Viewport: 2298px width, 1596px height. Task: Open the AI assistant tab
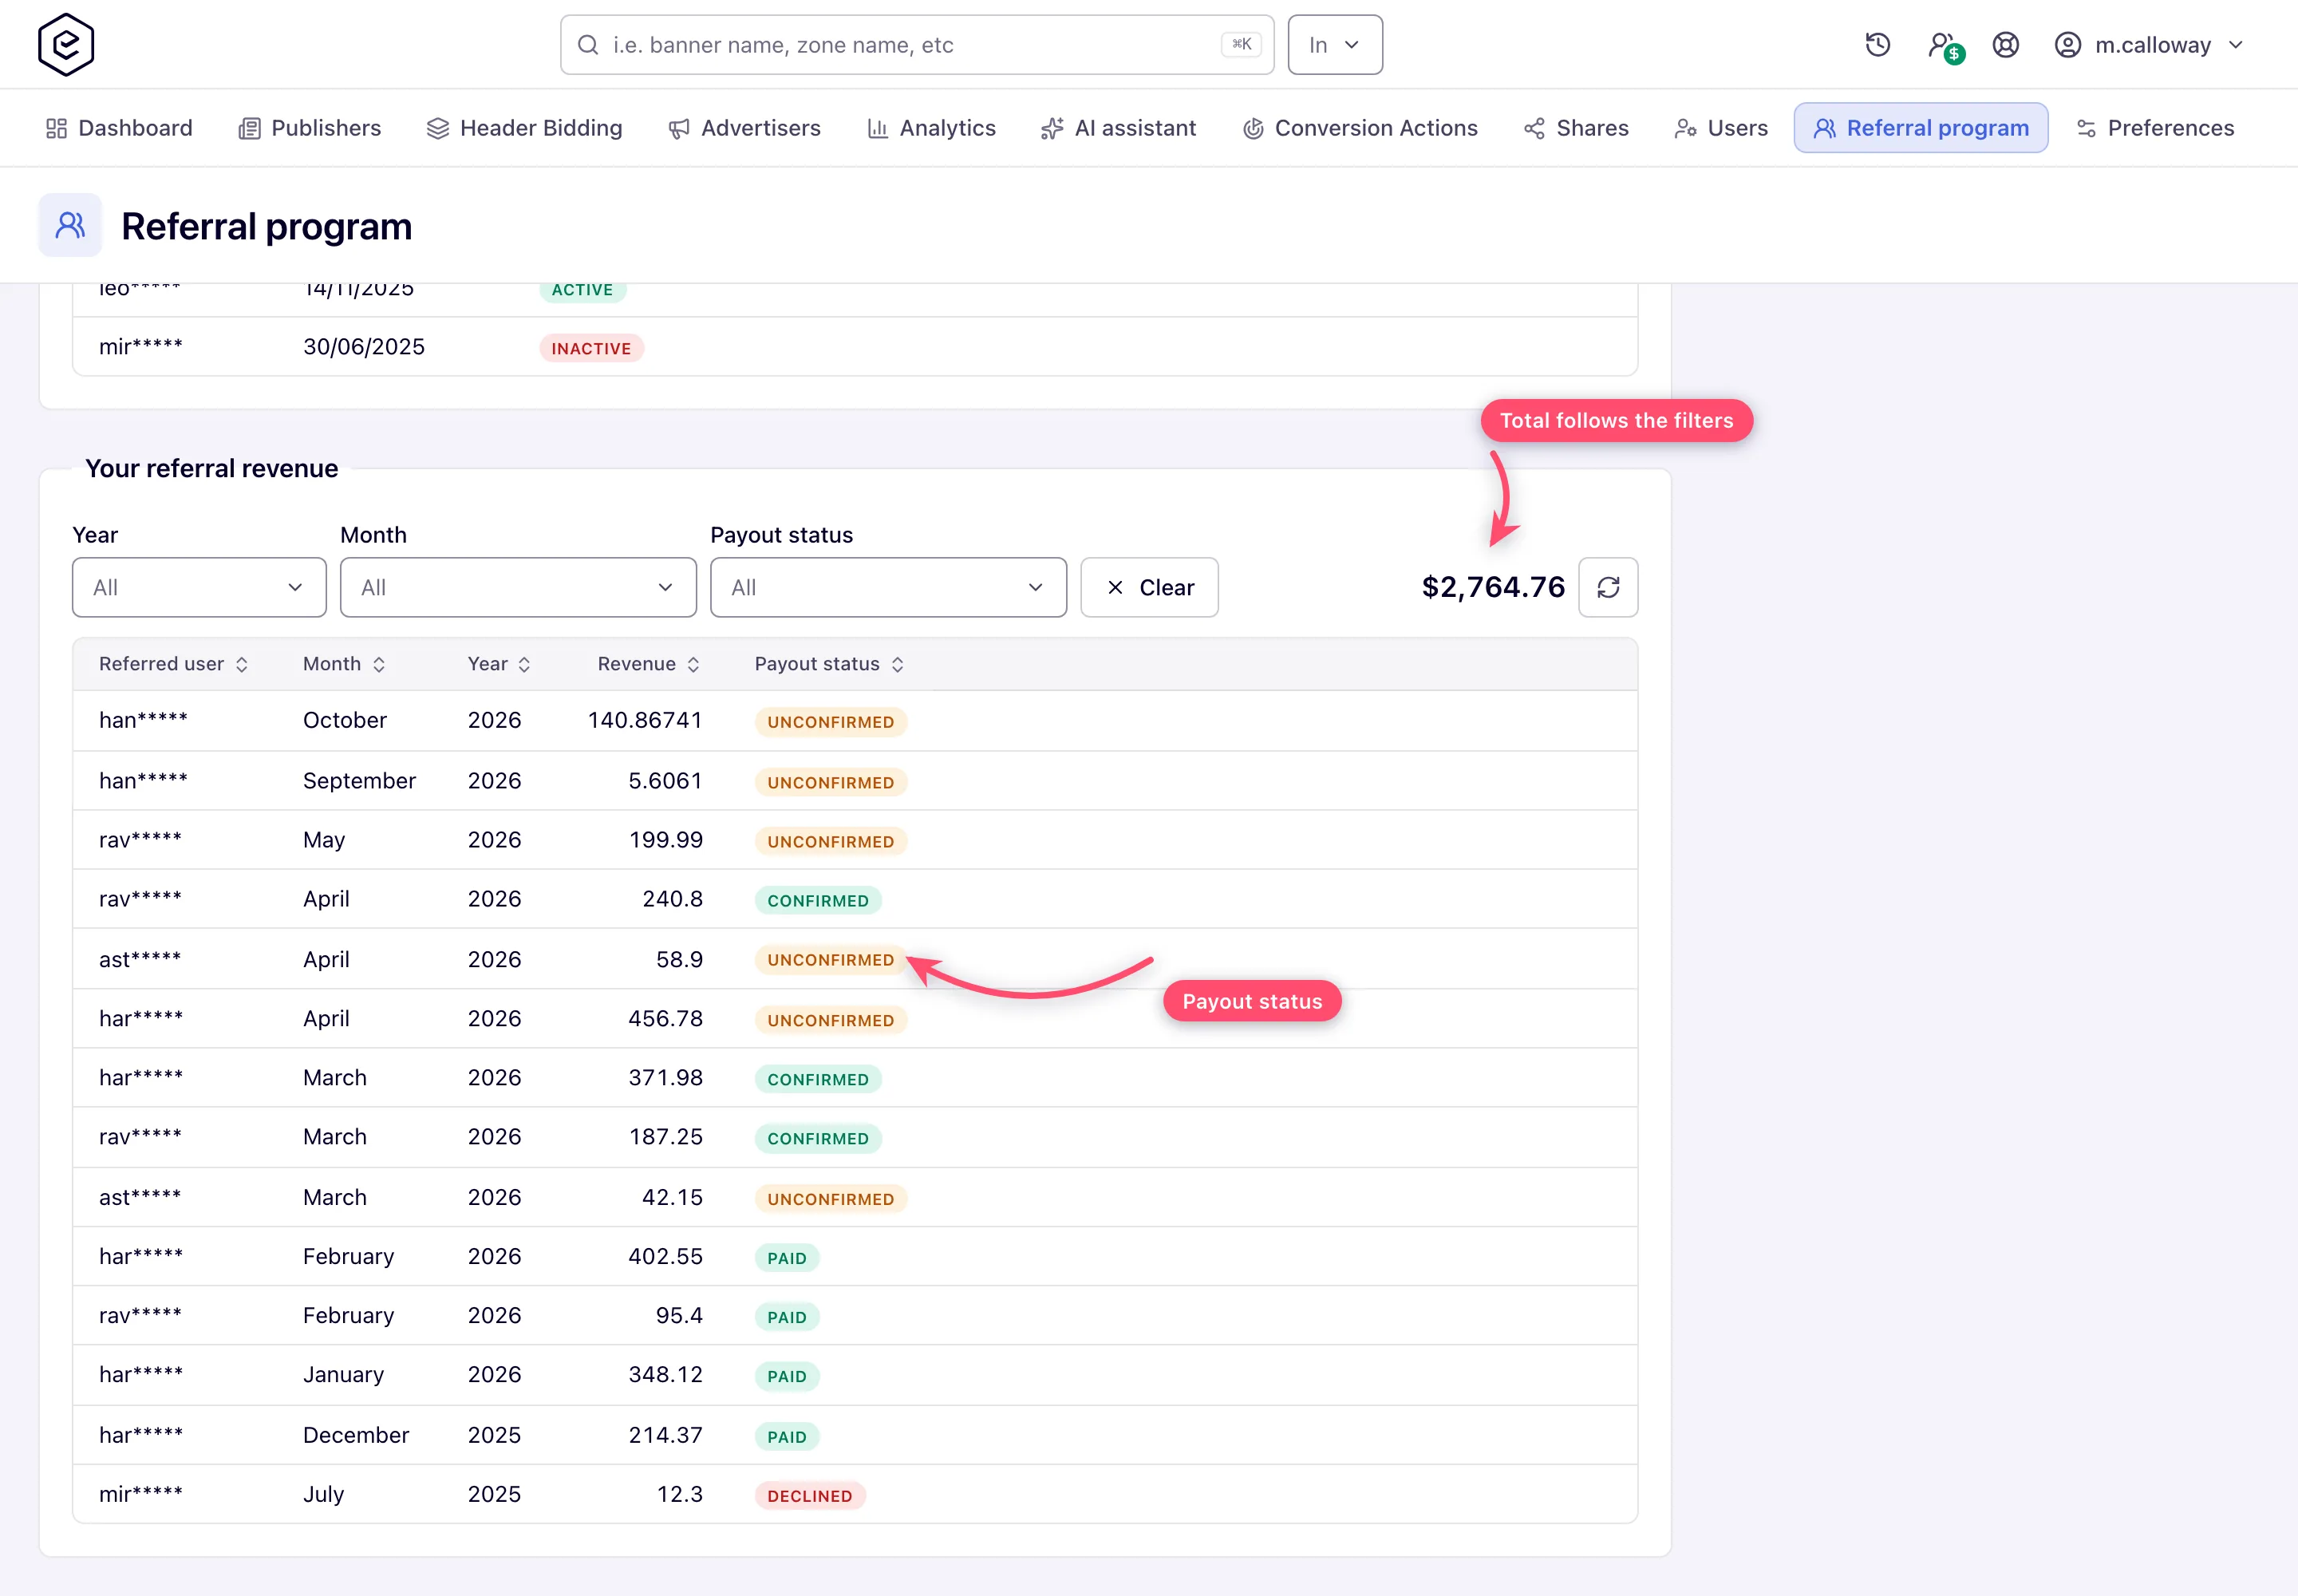pyautogui.click(x=1119, y=128)
